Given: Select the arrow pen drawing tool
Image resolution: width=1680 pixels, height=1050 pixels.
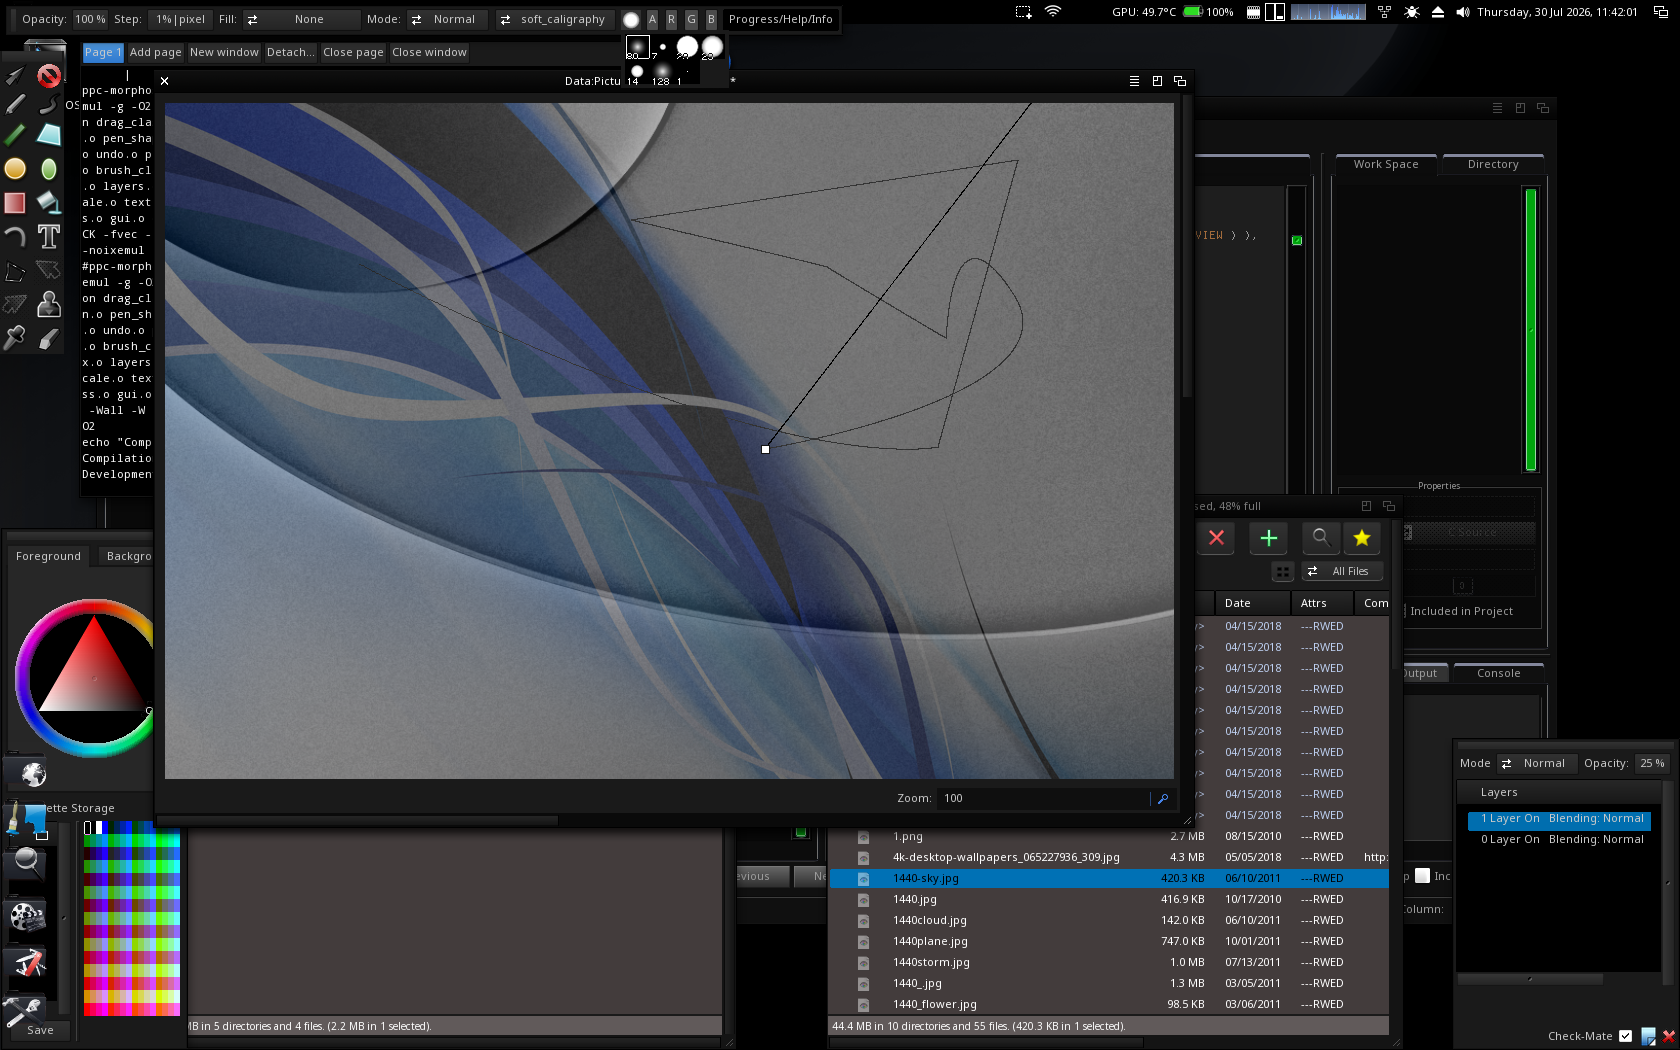Looking at the screenshot, I should (15, 75).
